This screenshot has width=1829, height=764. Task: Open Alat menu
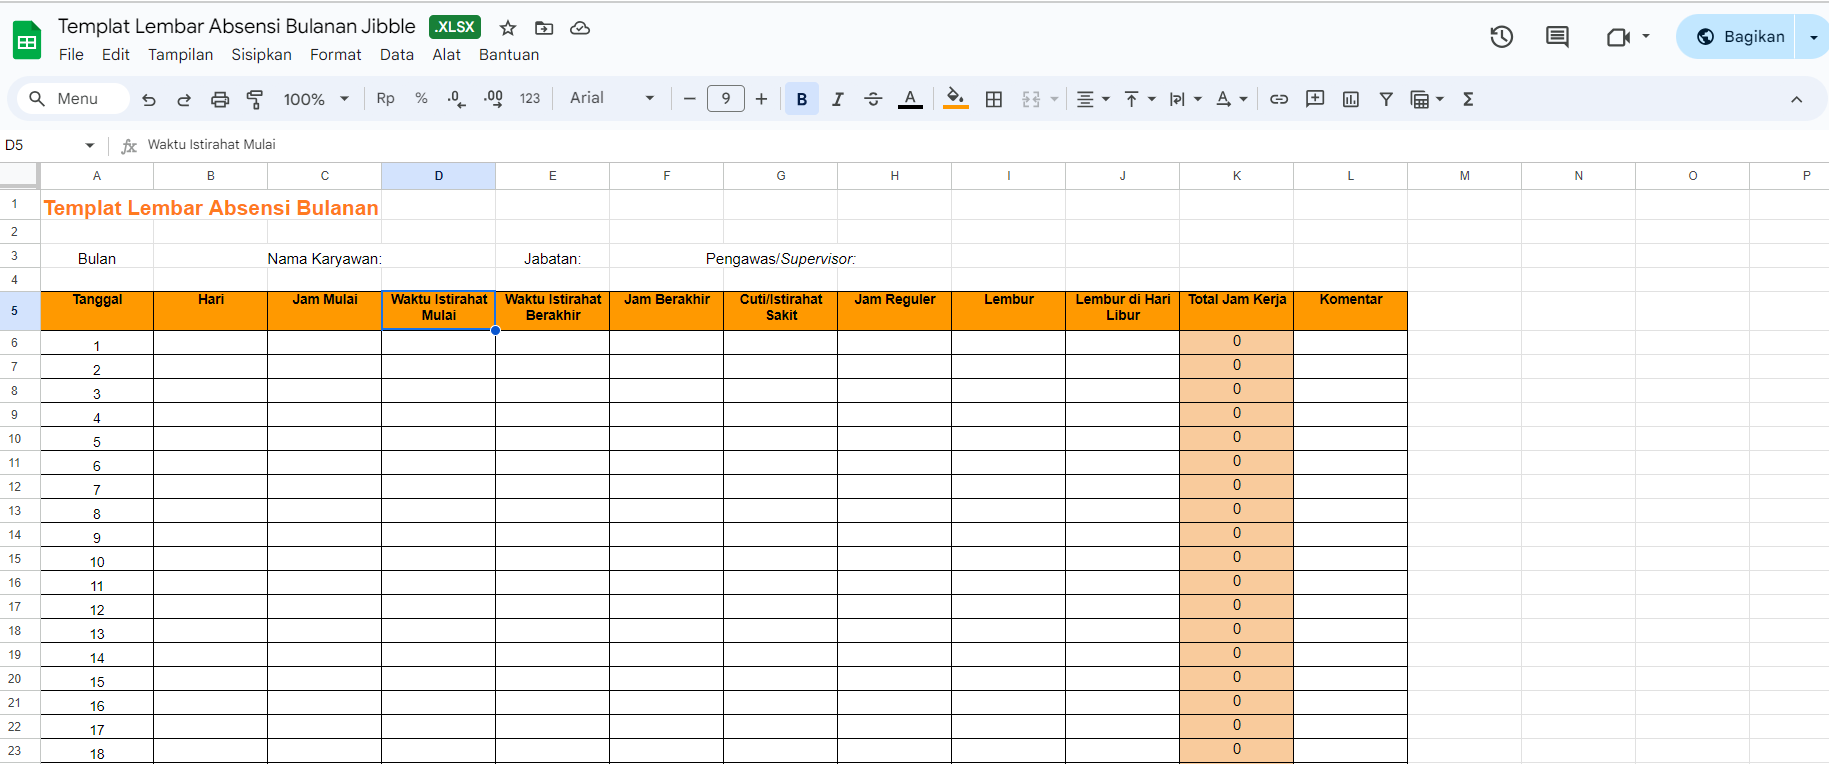(x=447, y=55)
